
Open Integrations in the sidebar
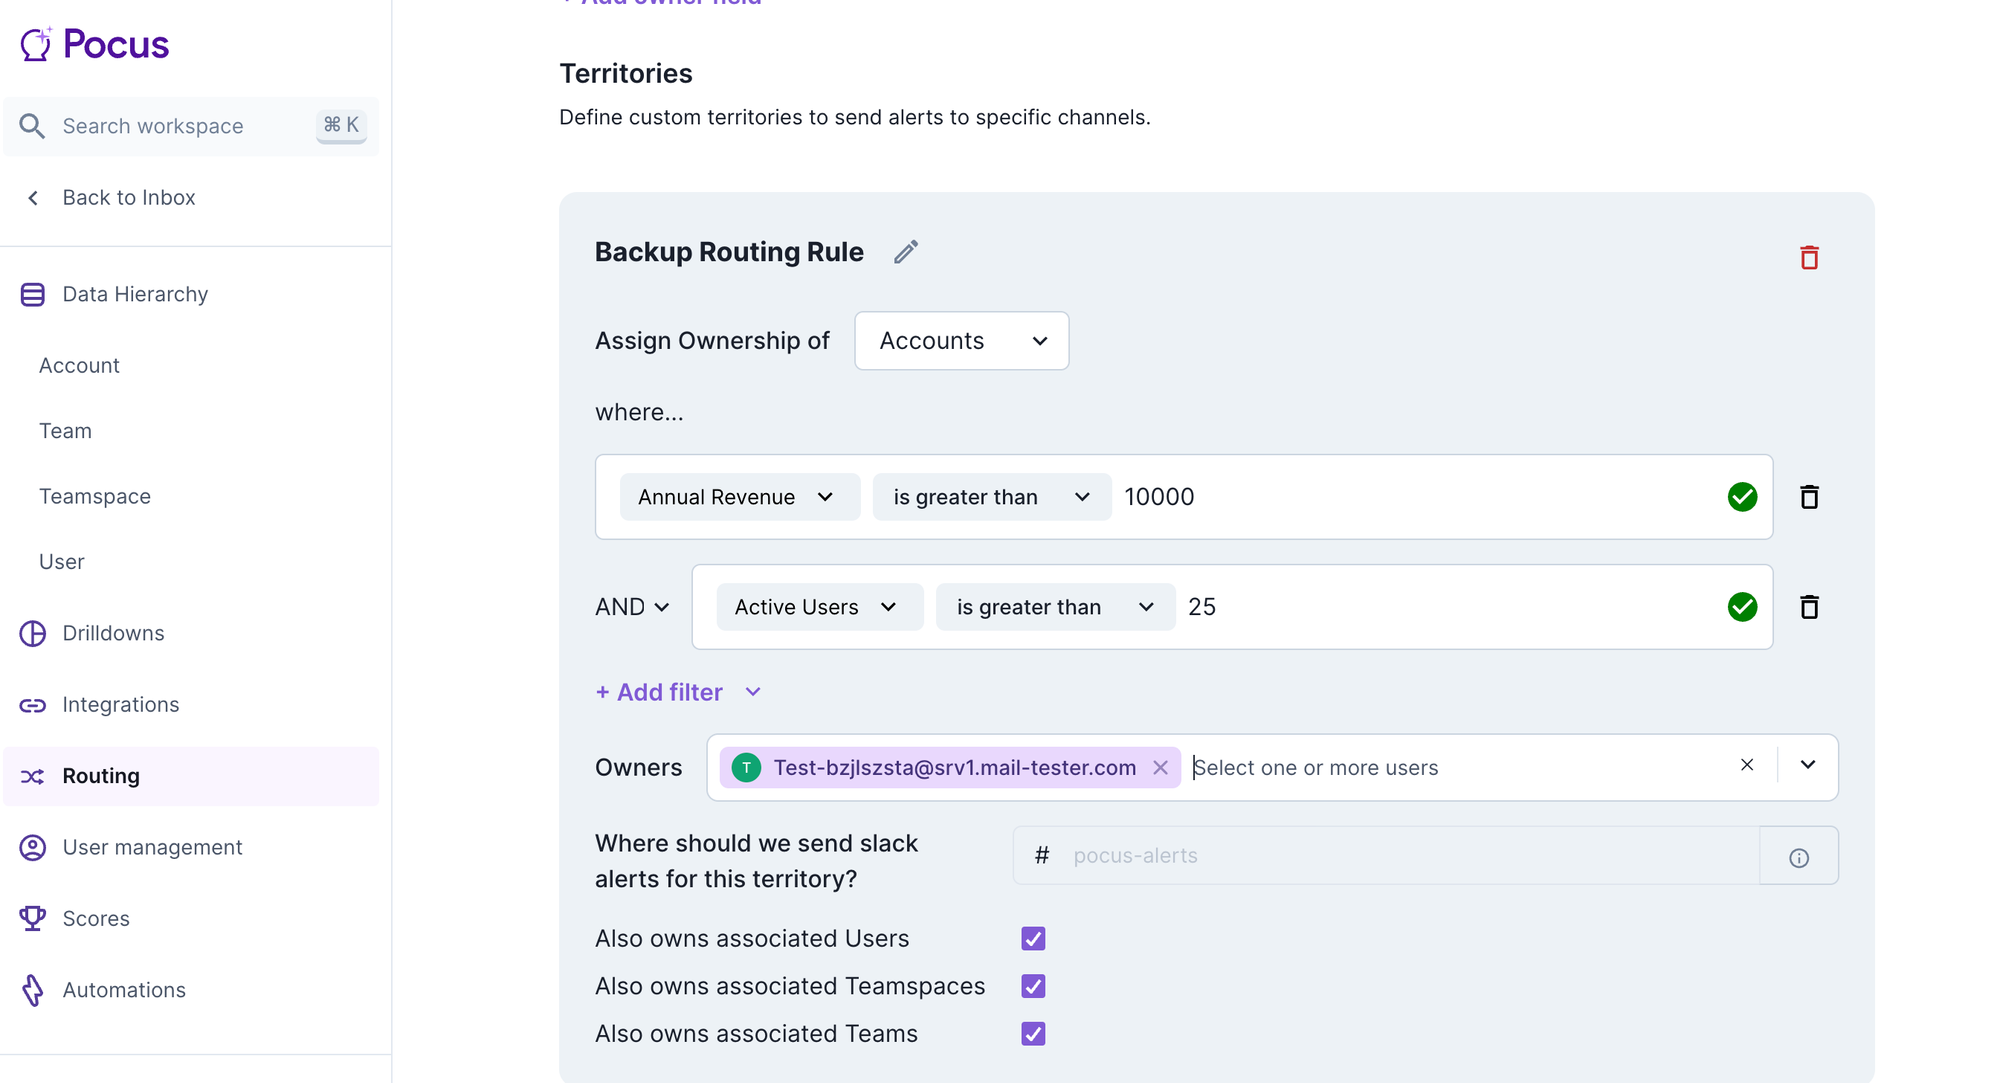point(120,705)
